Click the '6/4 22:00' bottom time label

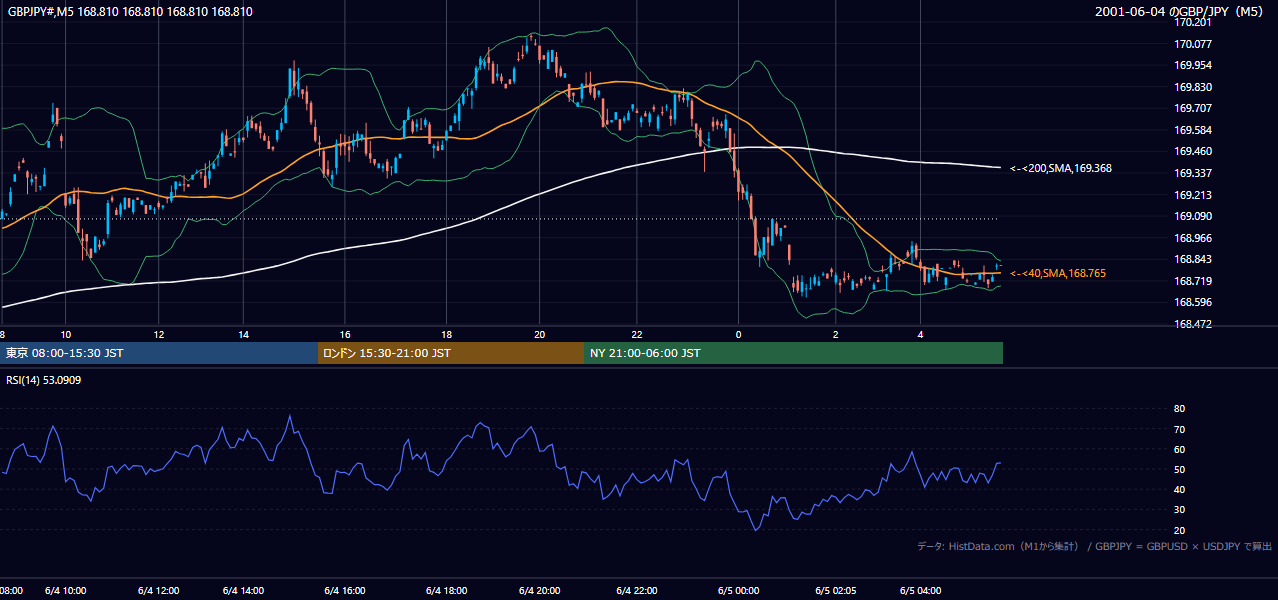(637, 591)
